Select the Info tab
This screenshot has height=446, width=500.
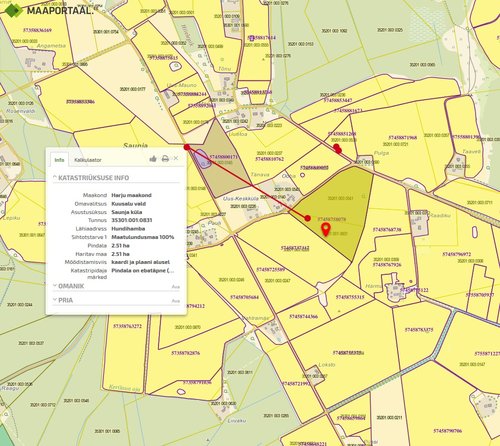pyautogui.click(x=59, y=160)
